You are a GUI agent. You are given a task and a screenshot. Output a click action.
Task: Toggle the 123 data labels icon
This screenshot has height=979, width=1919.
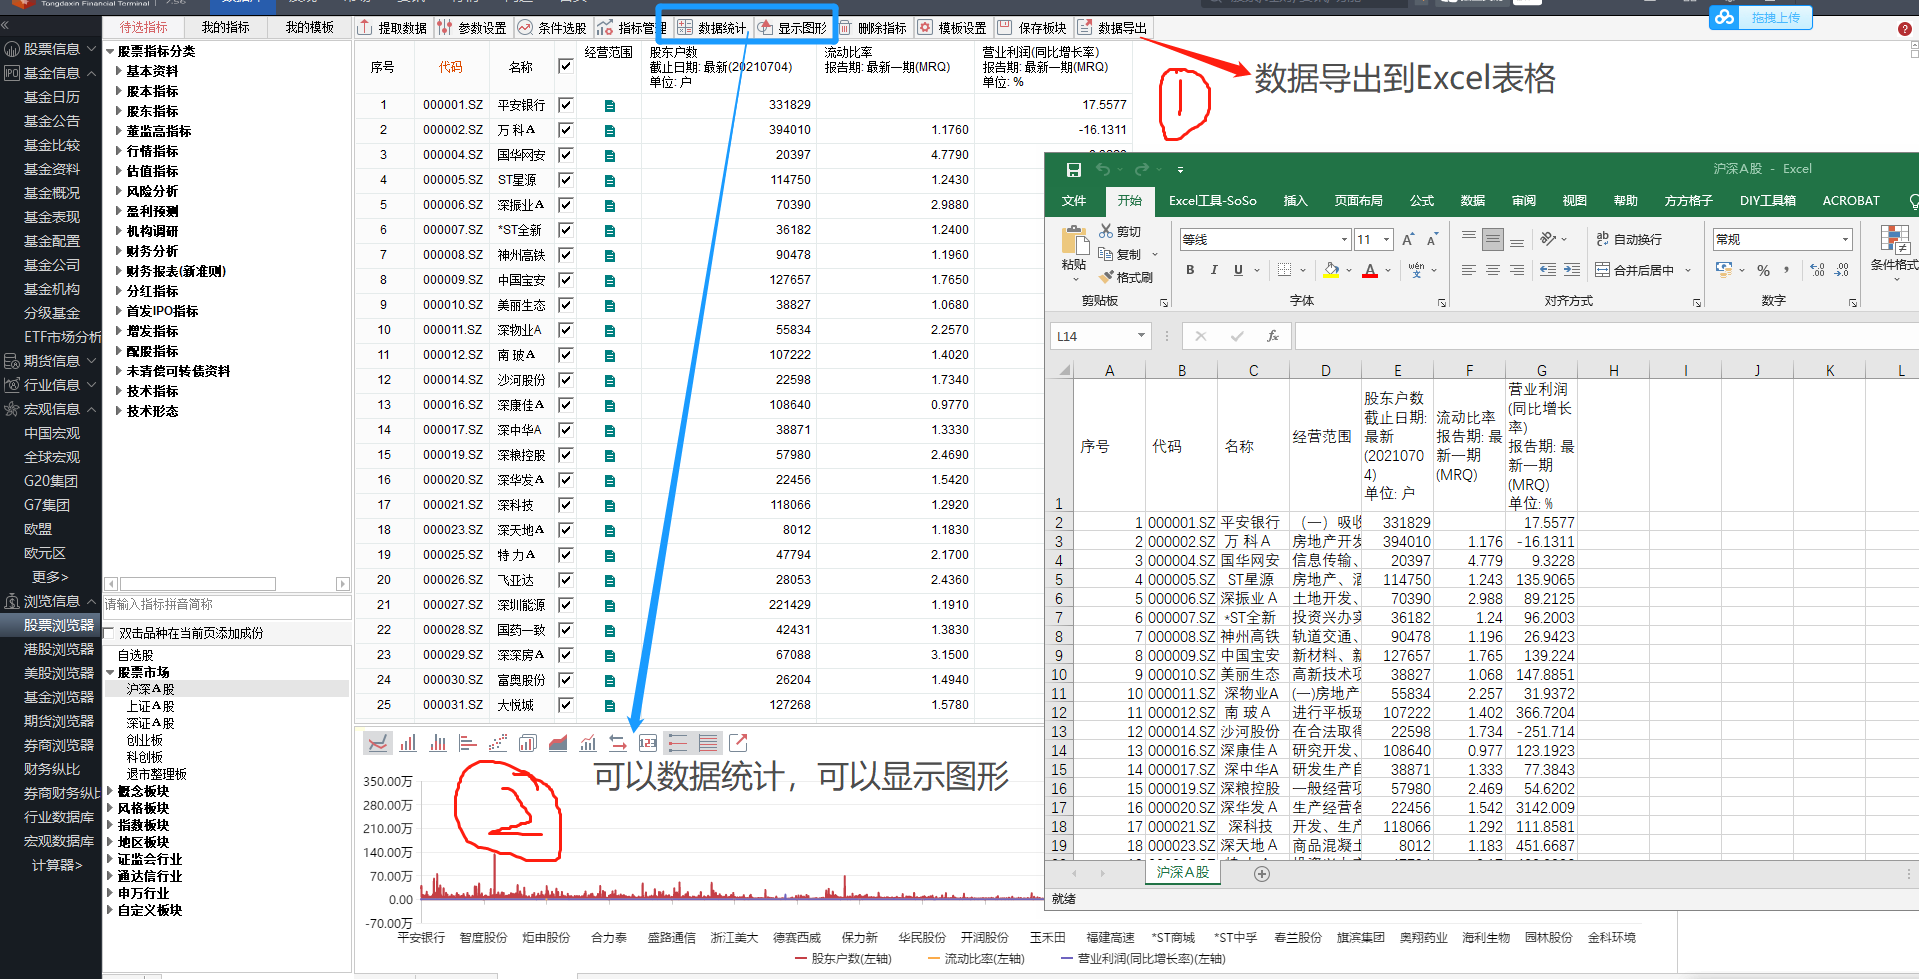(648, 743)
